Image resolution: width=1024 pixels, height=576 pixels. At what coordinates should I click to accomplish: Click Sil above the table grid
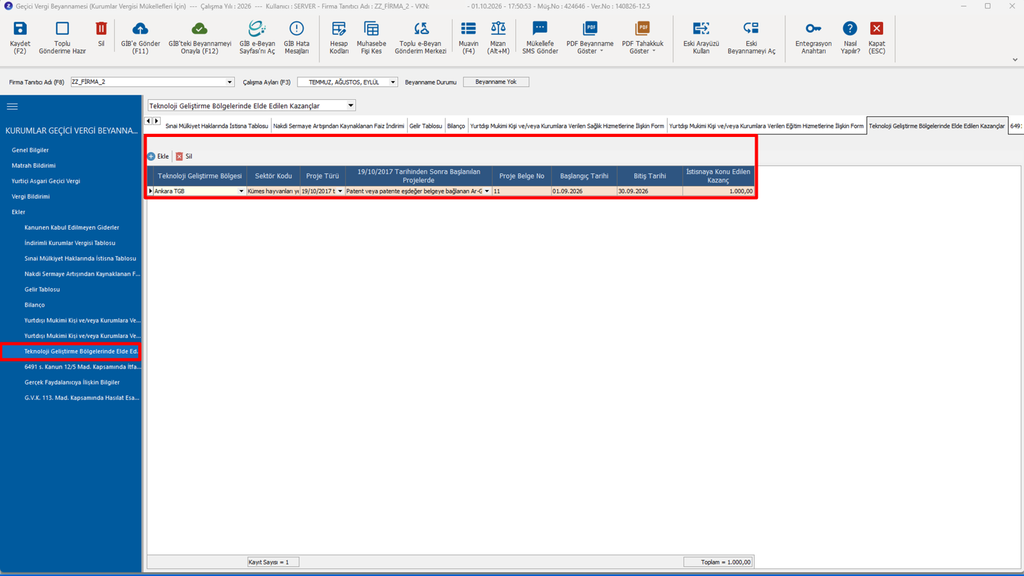pos(184,157)
